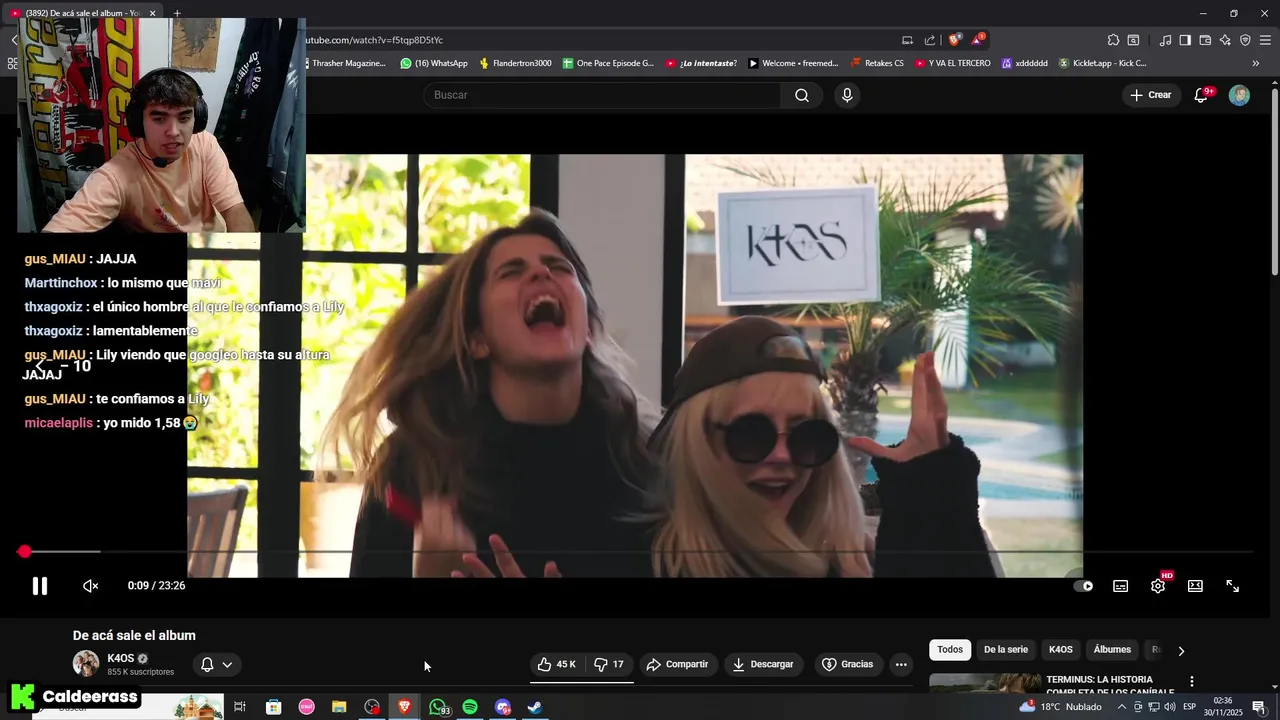Open the Y VA EL TERCERO bookmark
This screenshot has height=720, width=1280.
pos(952,63)
